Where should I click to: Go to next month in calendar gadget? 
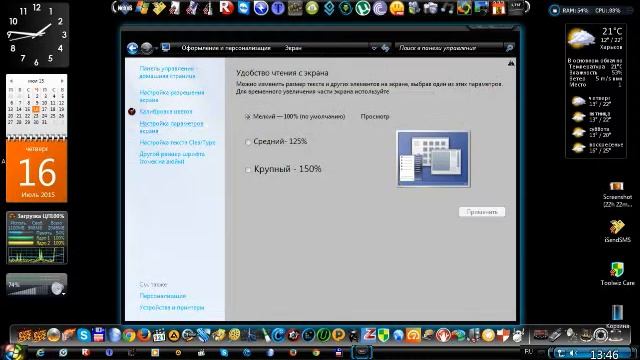pos(62,81)
